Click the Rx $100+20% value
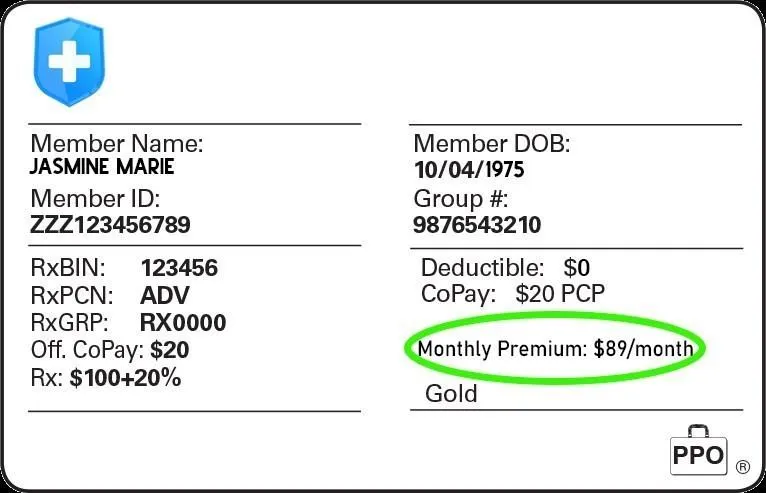Viewport: 766px width, 493px height. click(125, 378)
